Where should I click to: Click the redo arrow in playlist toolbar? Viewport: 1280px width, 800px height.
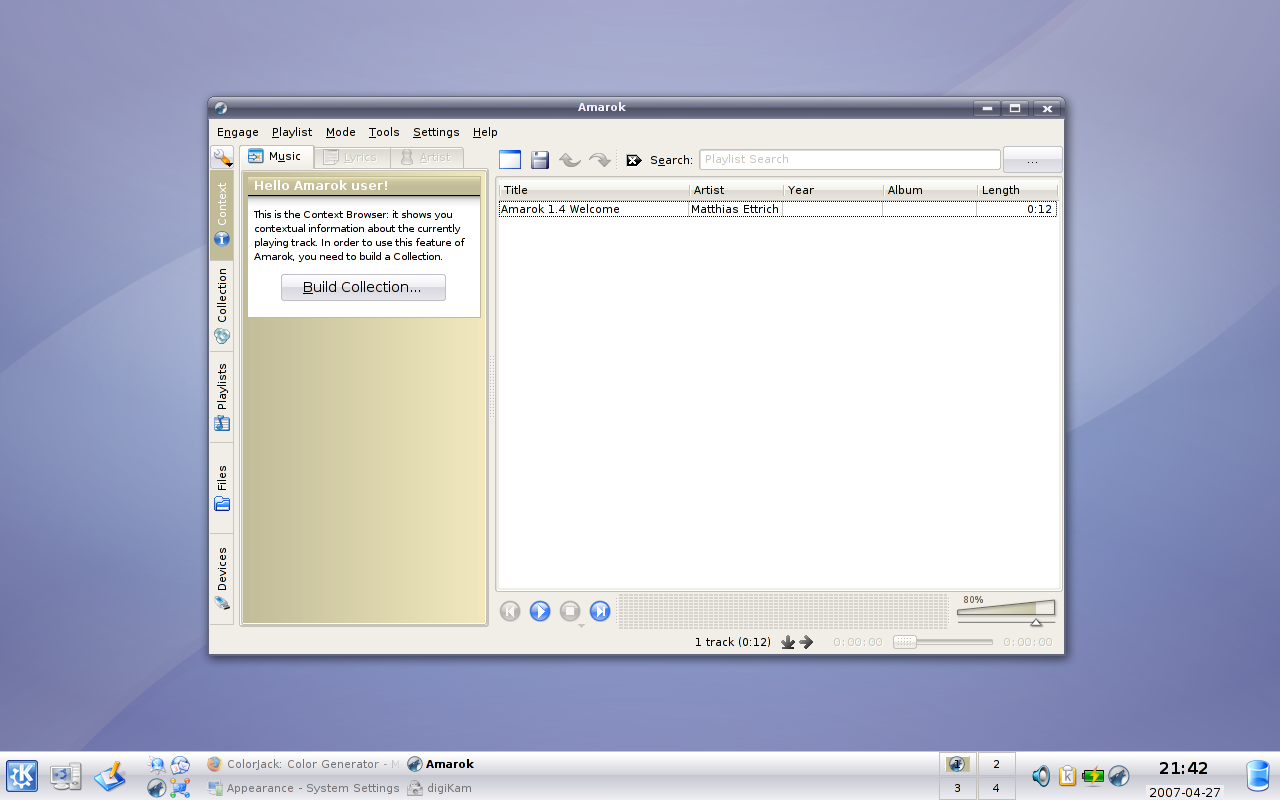tap(600, 160)
